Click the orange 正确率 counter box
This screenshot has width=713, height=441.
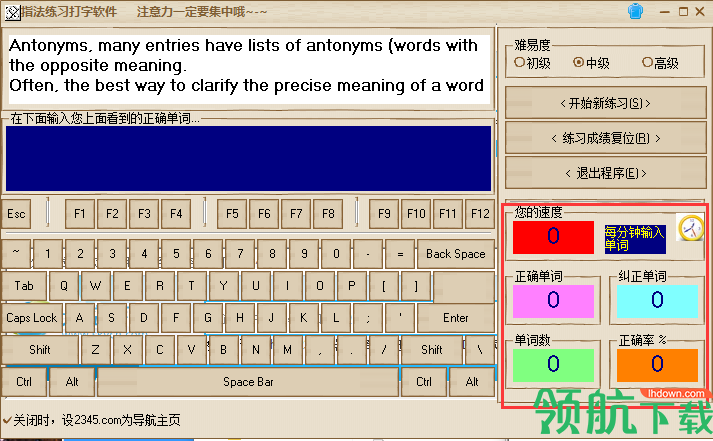click(x=657, y=365)
